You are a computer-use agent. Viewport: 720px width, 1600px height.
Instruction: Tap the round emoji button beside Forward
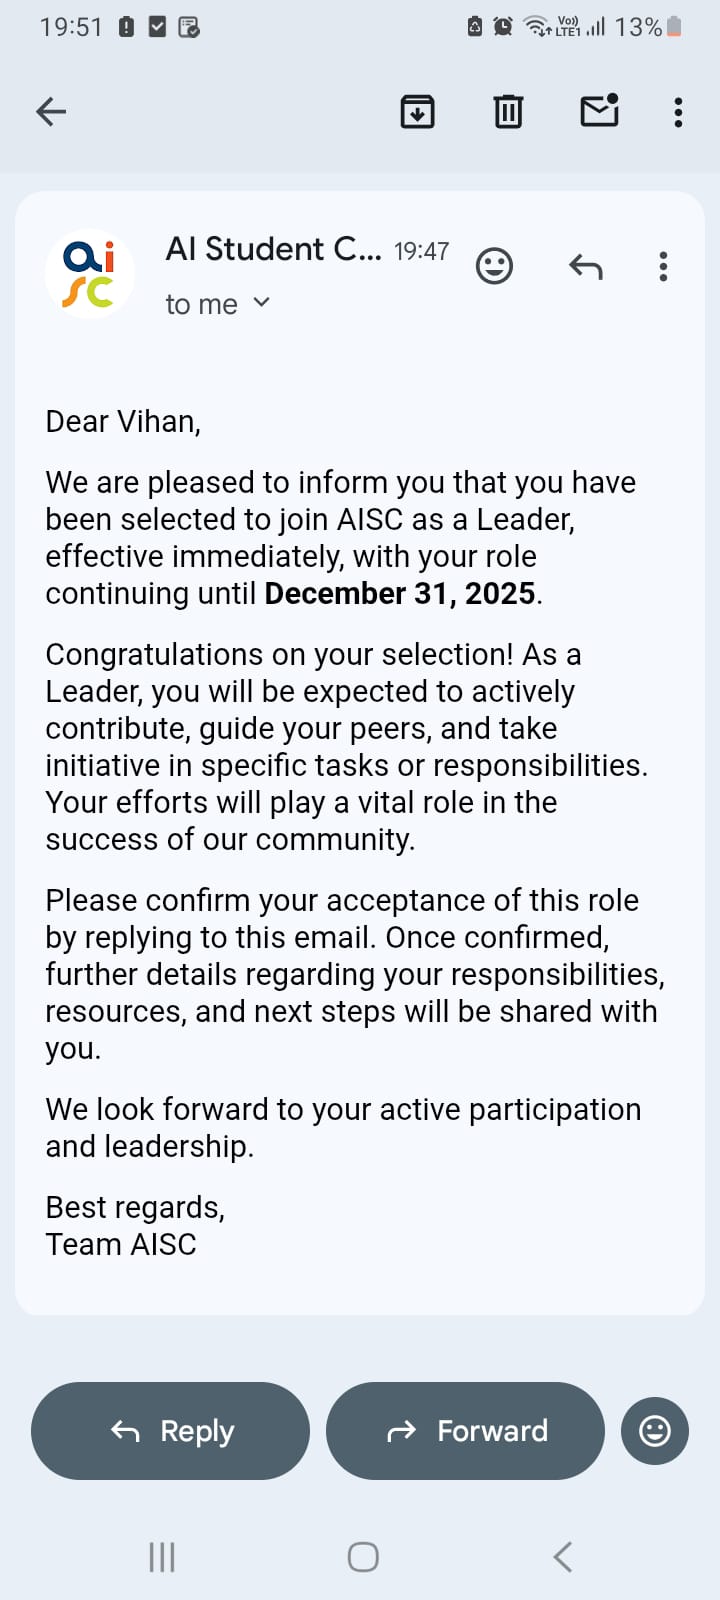tap(655, 1431)
